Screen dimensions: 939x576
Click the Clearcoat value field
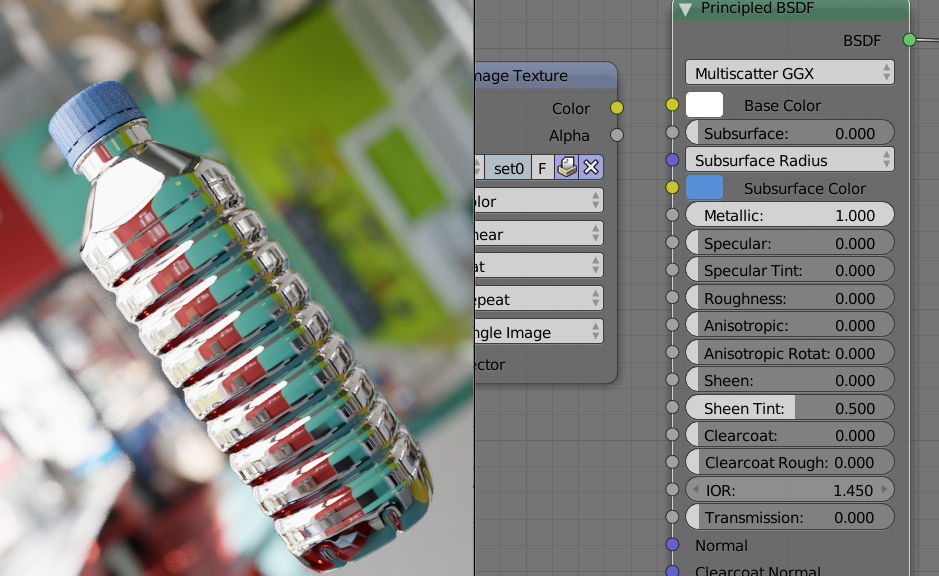[789, 435]
